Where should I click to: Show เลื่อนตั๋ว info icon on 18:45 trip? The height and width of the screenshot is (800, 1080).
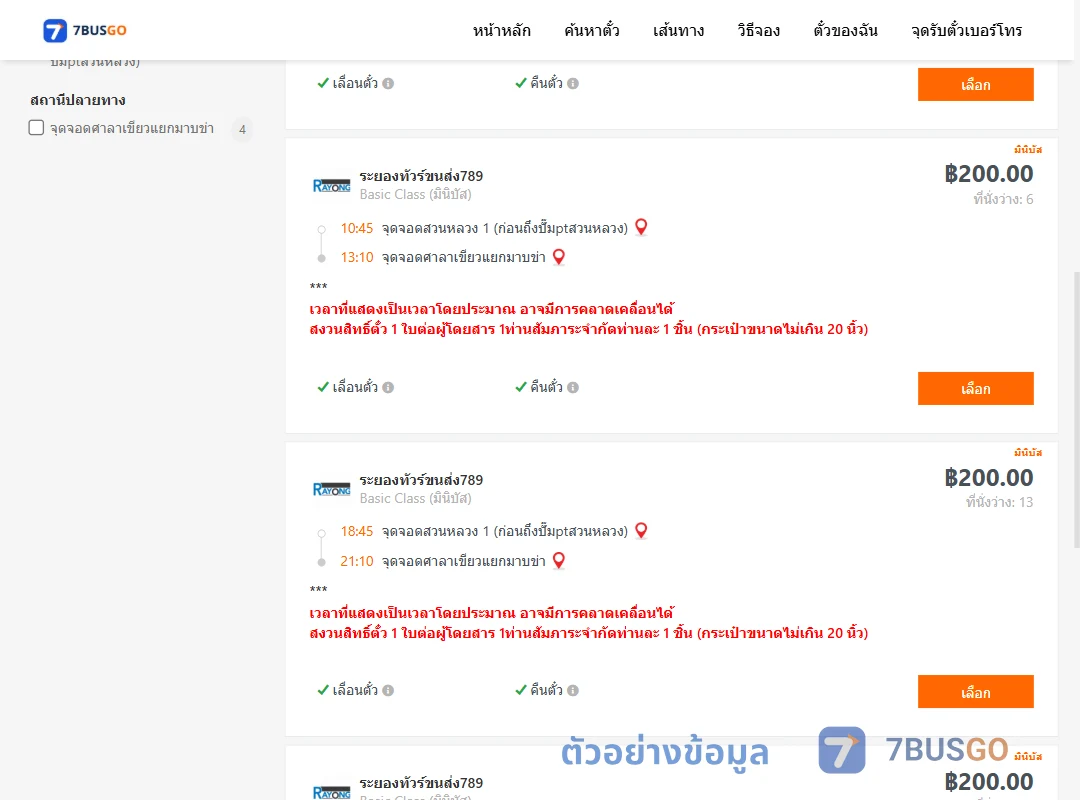388,690
